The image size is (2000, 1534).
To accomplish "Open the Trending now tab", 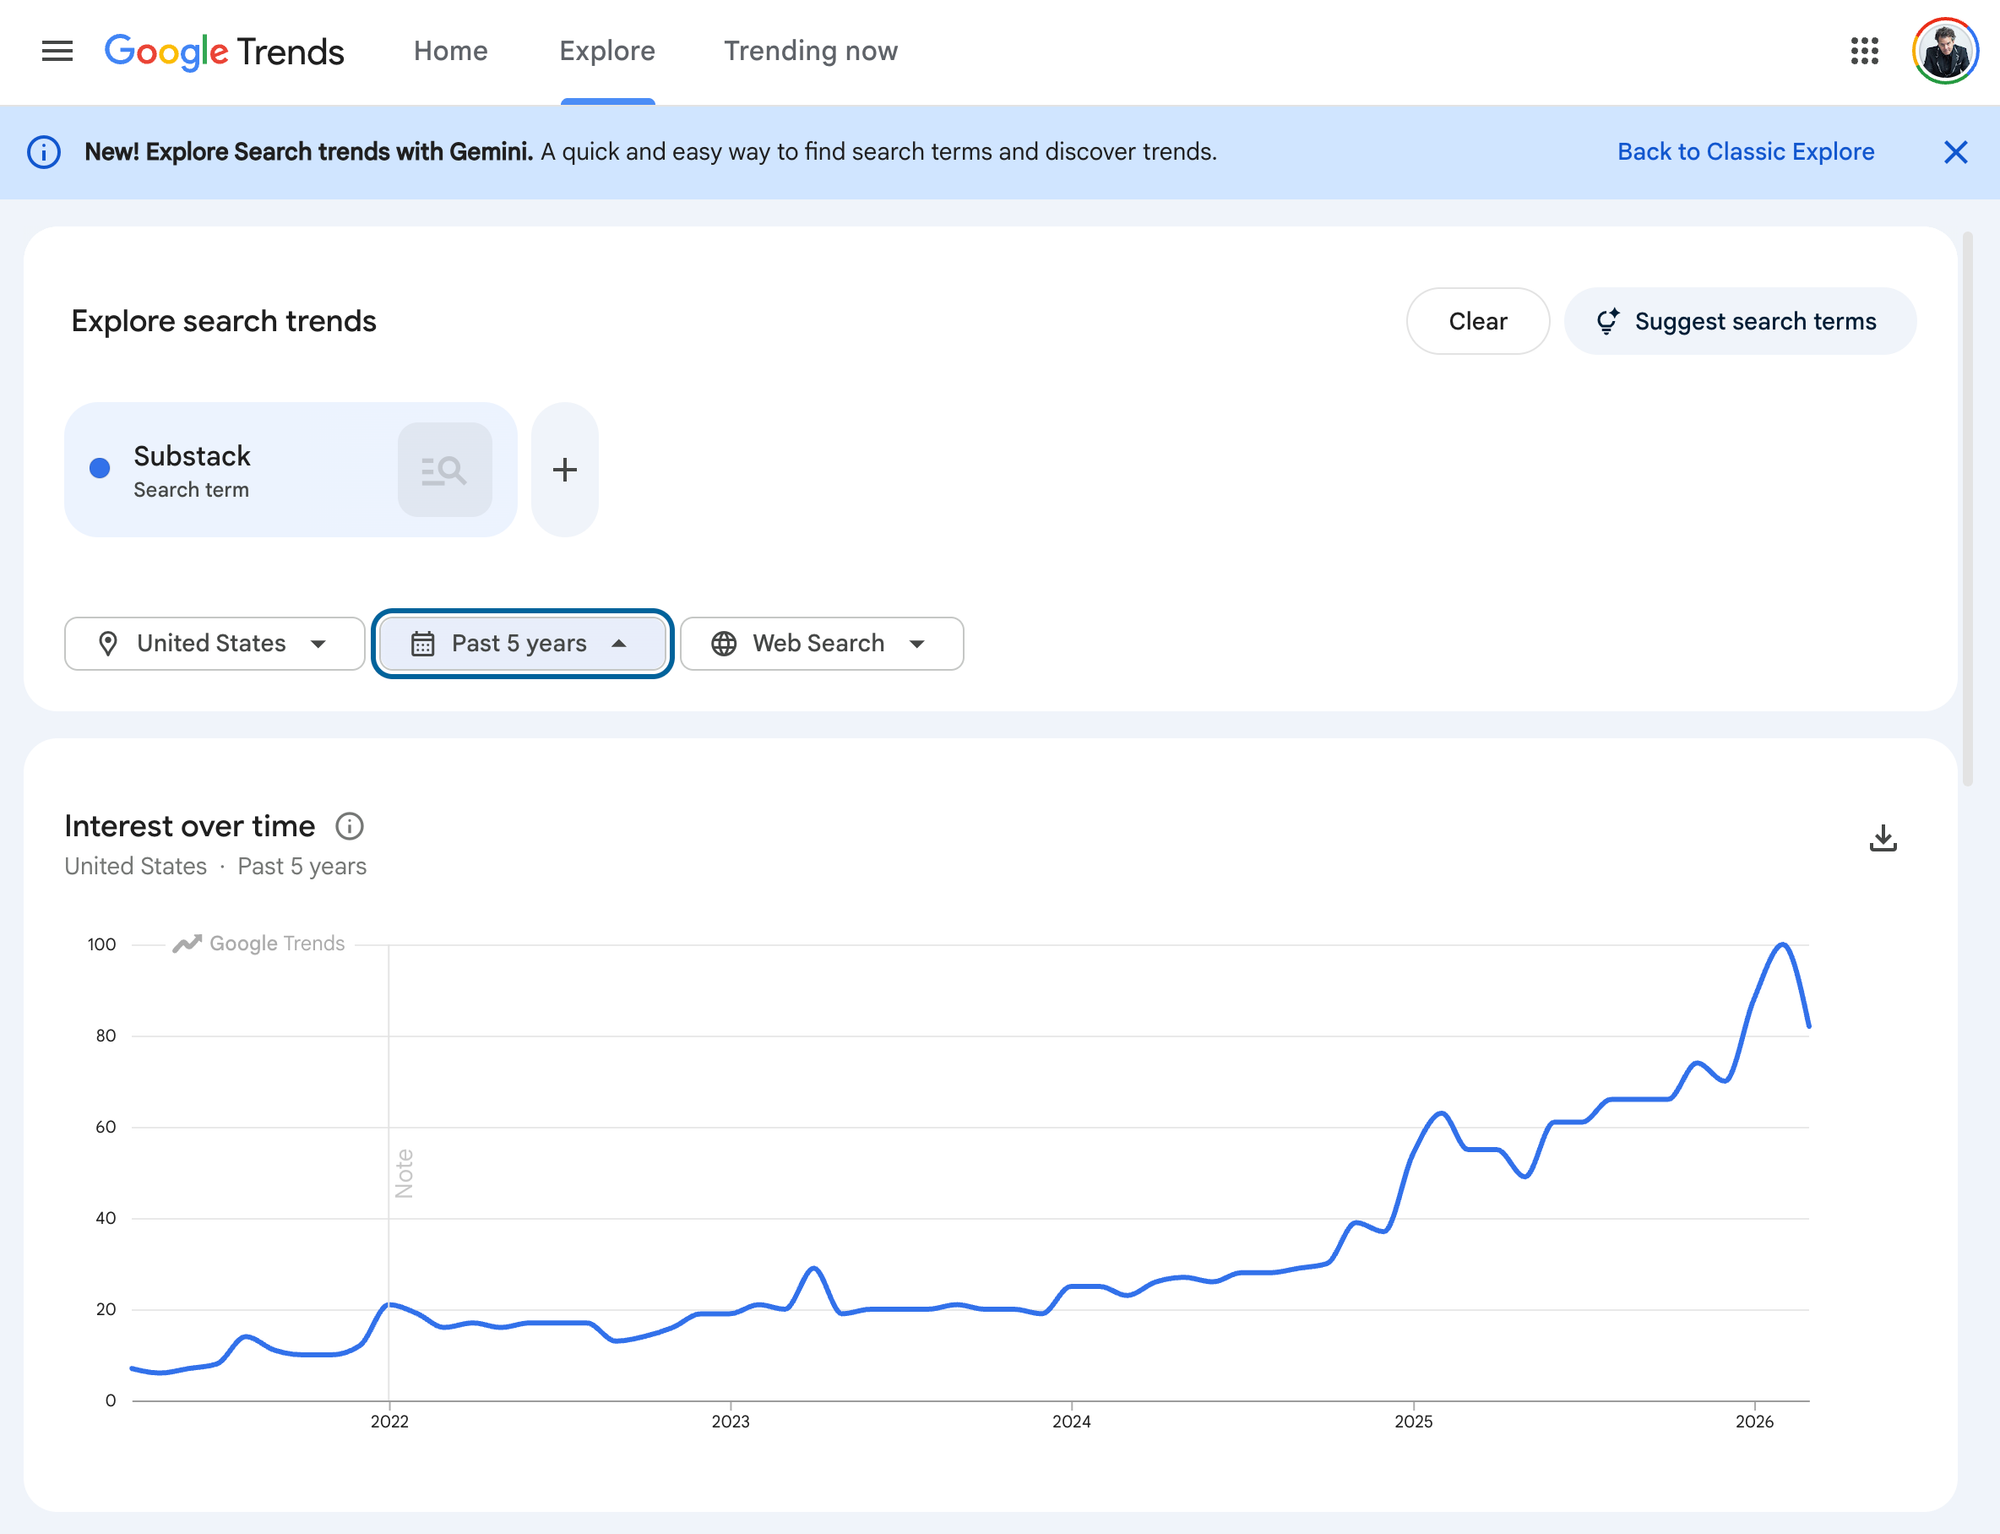I will pyautogui.click(x=811, y=51).
